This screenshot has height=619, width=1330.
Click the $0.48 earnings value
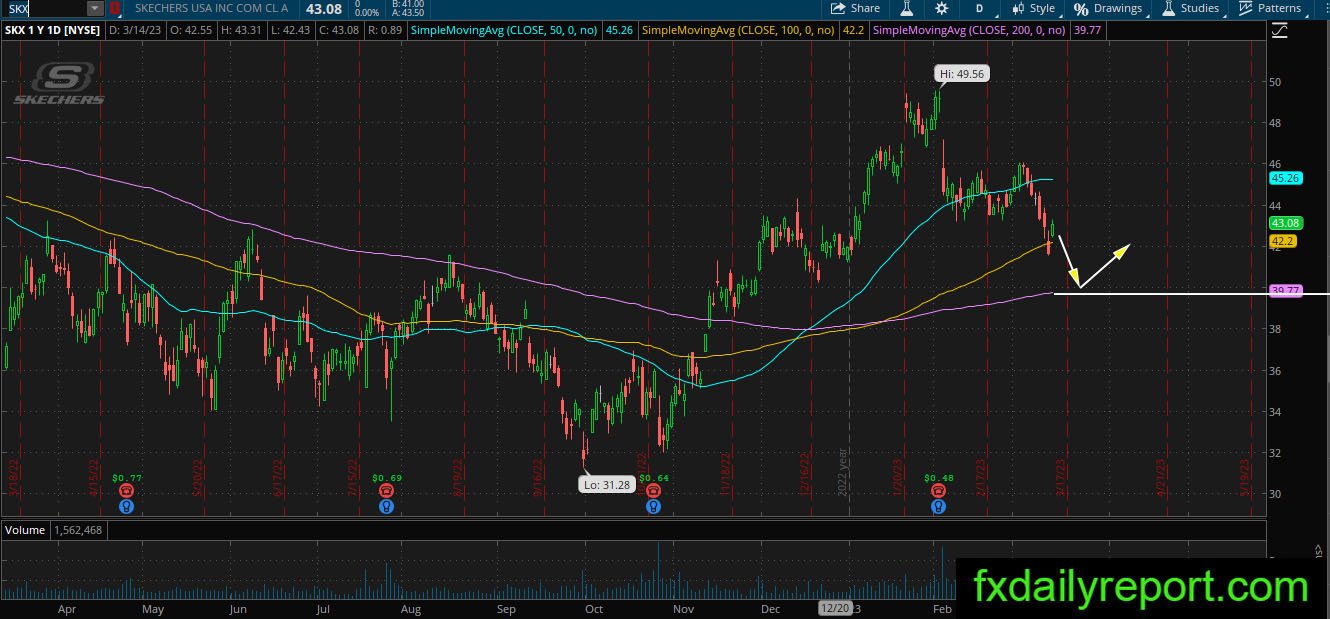tap(939, 478)
